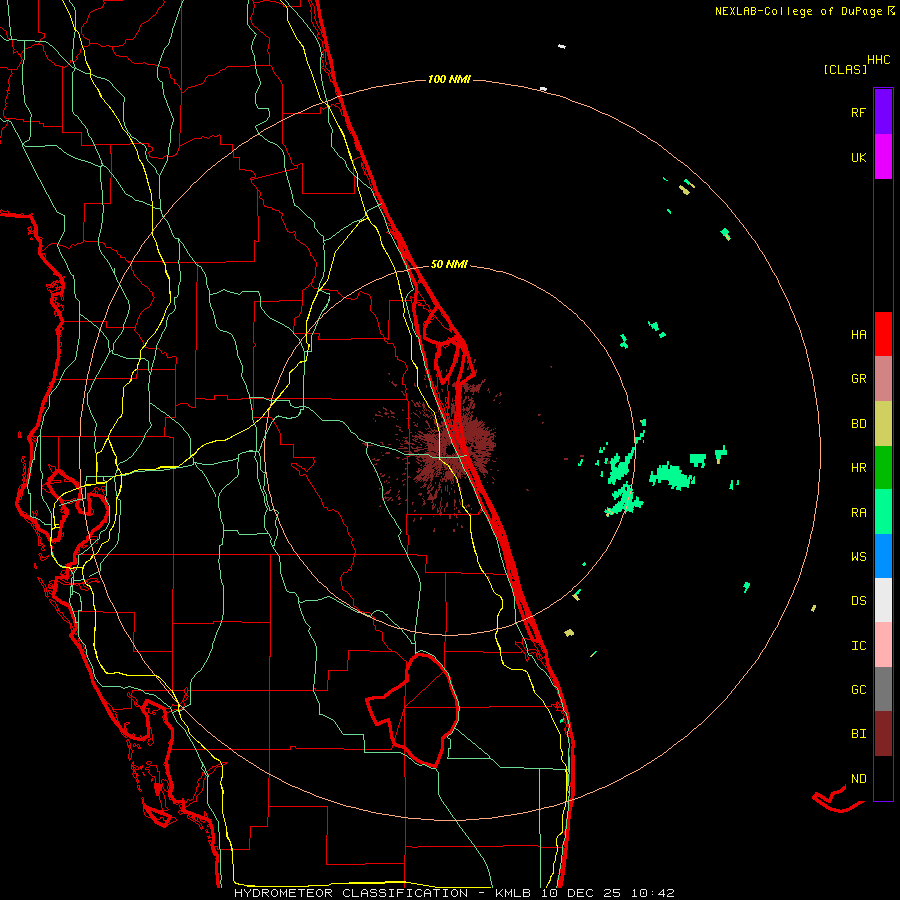Select the red HA legend swatch
The width and height of the screenshot is (900, 900).
click(883, 334)
